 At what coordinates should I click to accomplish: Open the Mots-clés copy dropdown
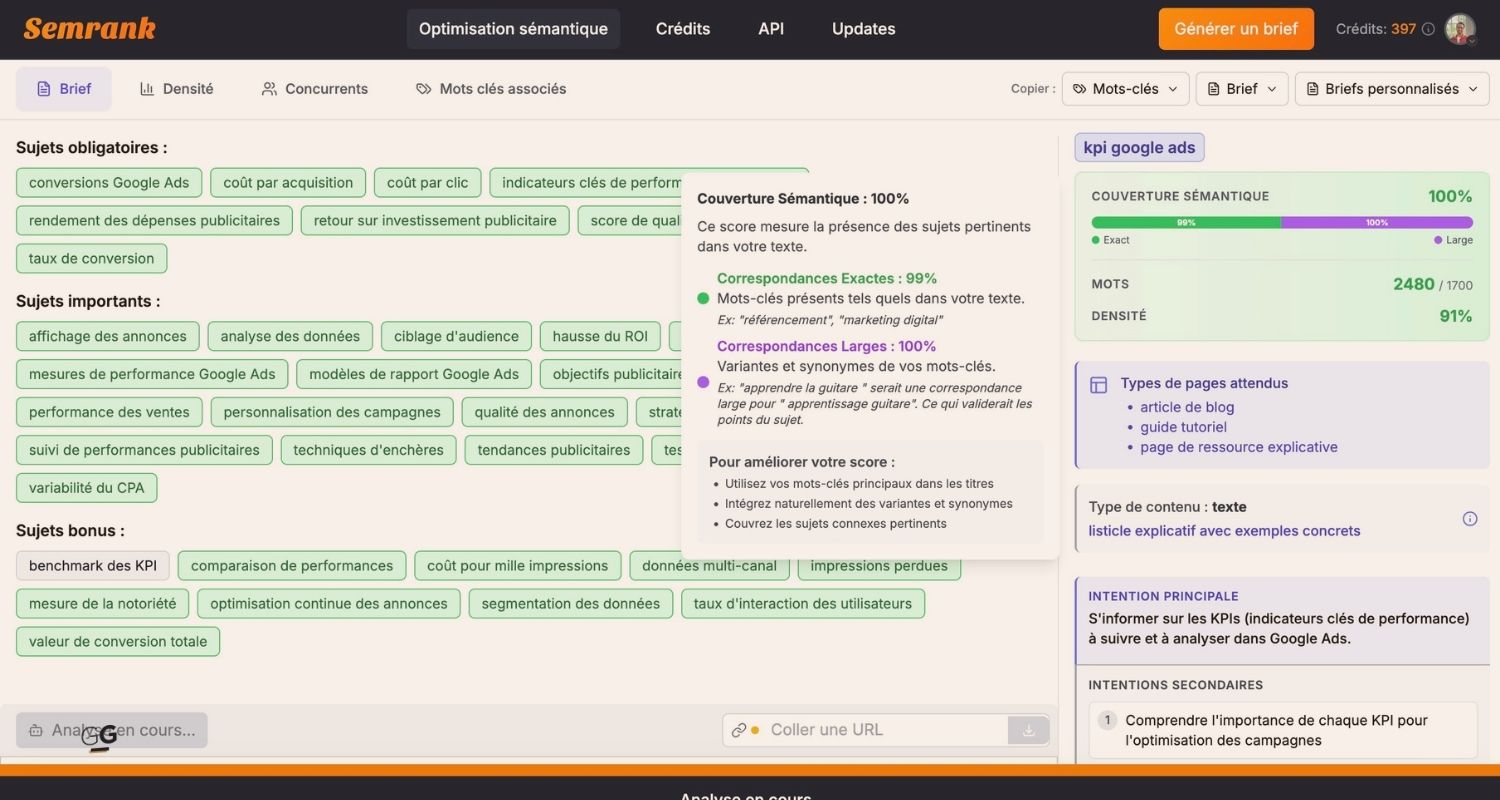coord(1124,88)
